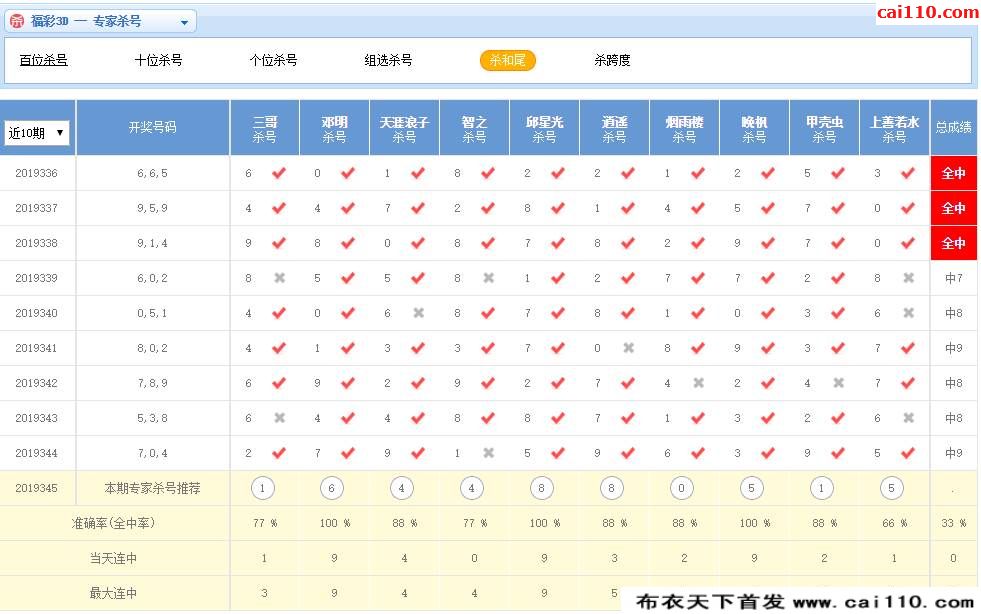
Task: Click 邓明 red checkmark in row 2019339
Action: point(348,278)
